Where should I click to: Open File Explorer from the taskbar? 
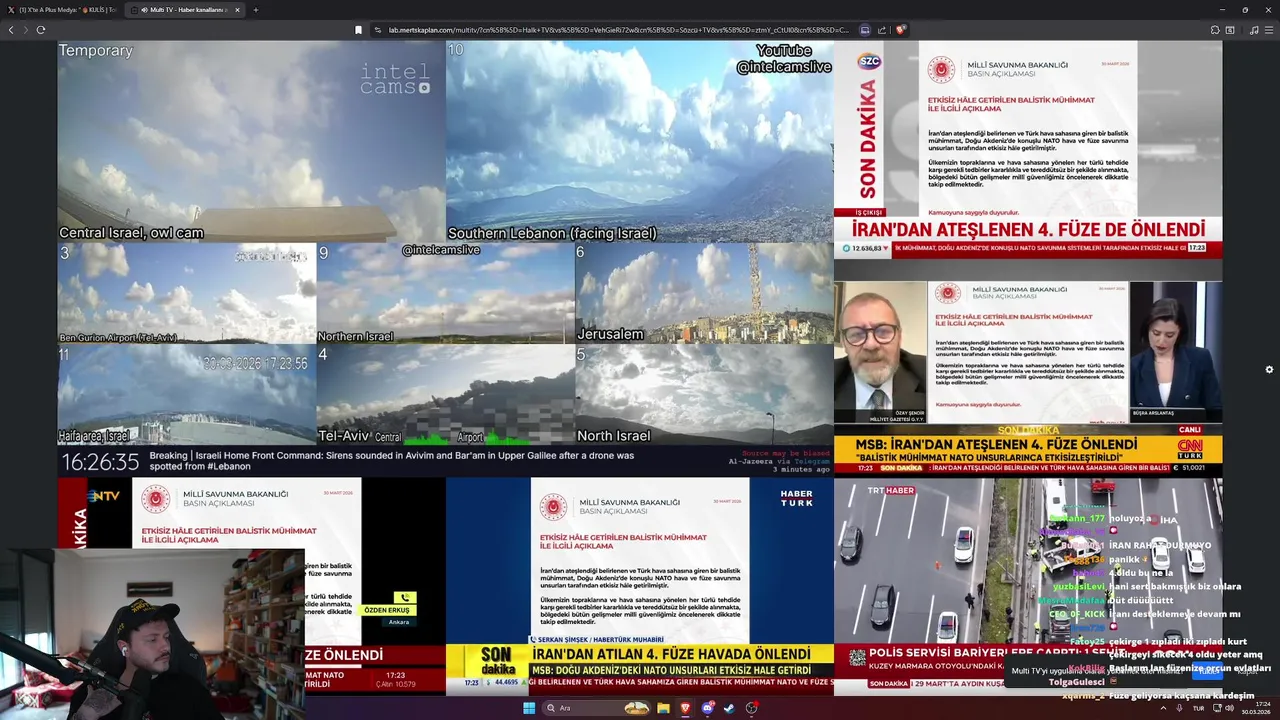pyautogui.click(x=663, y=708)
